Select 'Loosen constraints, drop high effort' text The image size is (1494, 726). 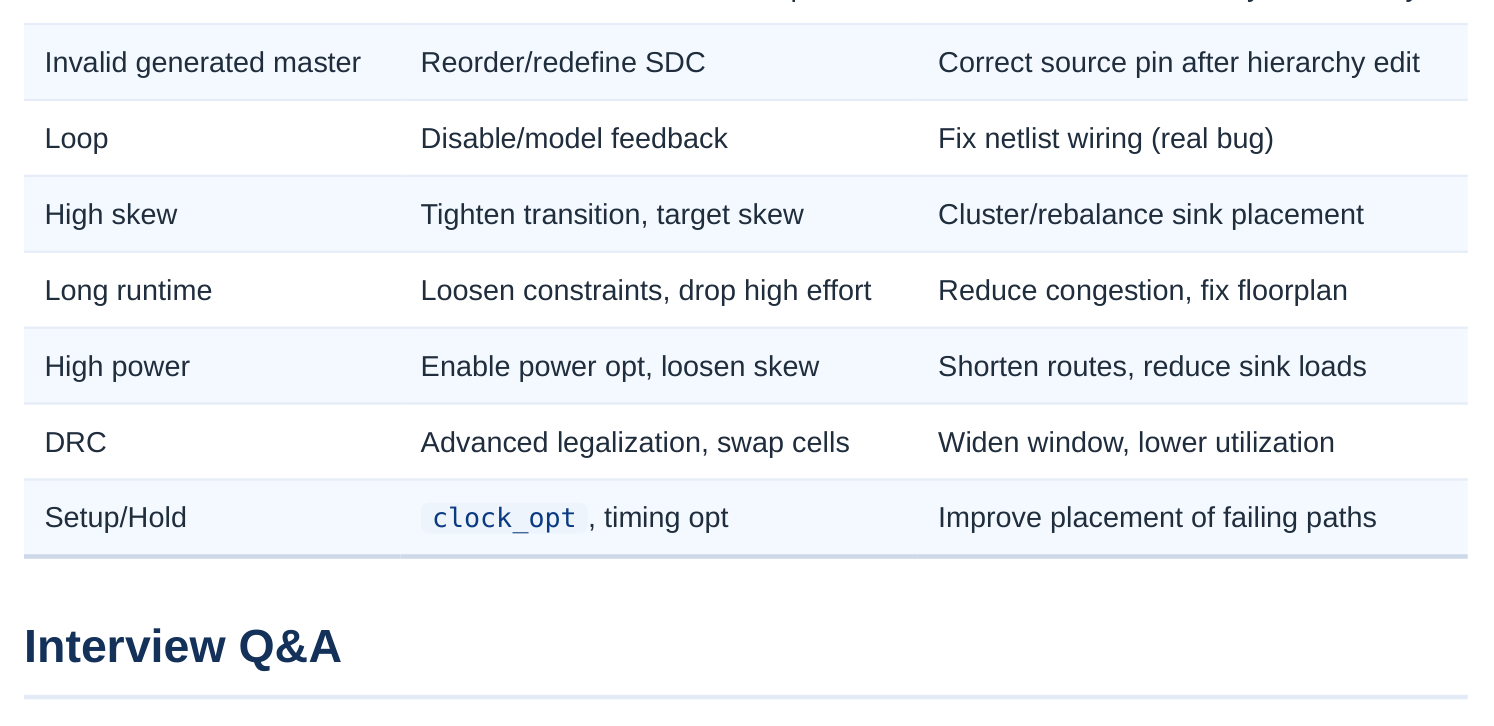(x=646, y=291)
